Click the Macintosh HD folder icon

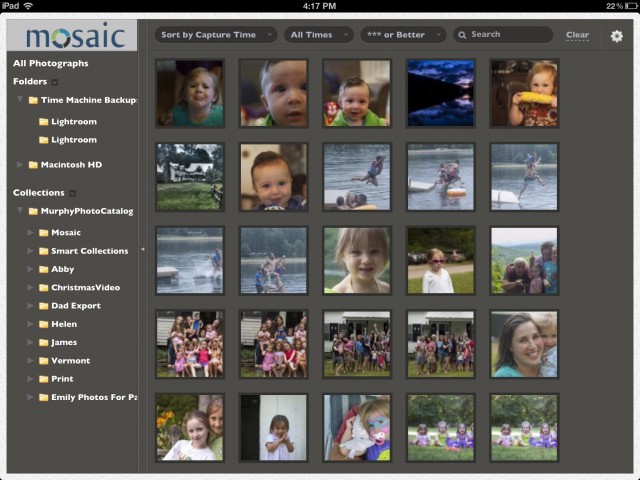[x=33, y=165]
